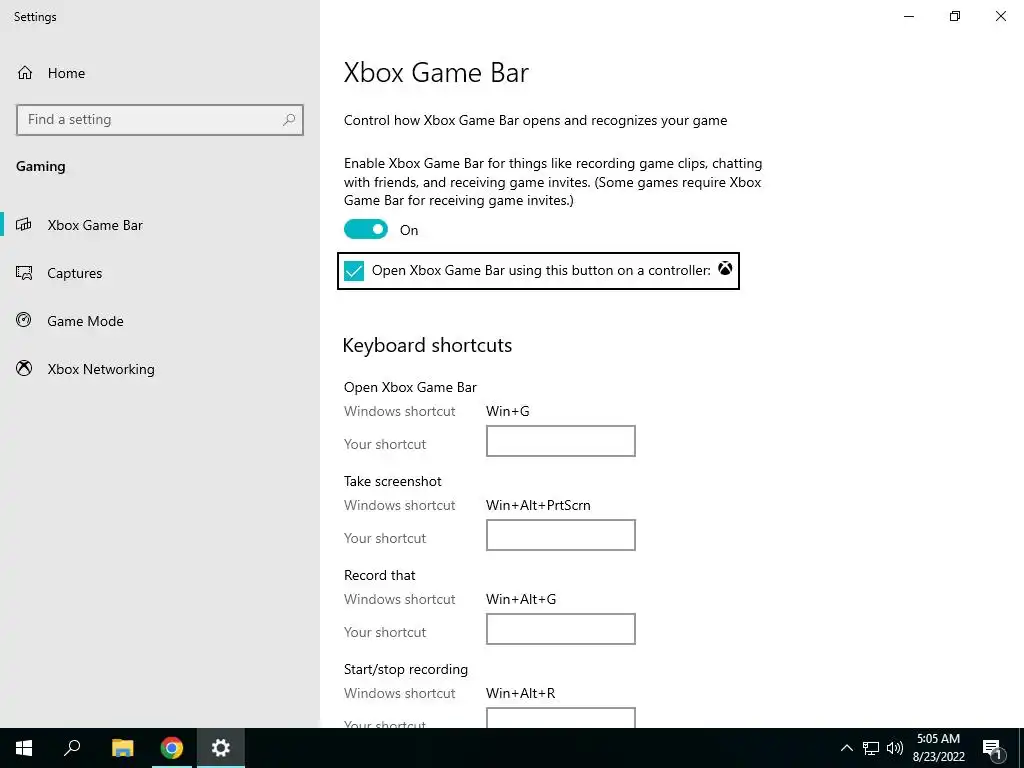Click the Xbox logo beside controller option
The height and width of the screenshot is (768, 1024).
(725, 268)
